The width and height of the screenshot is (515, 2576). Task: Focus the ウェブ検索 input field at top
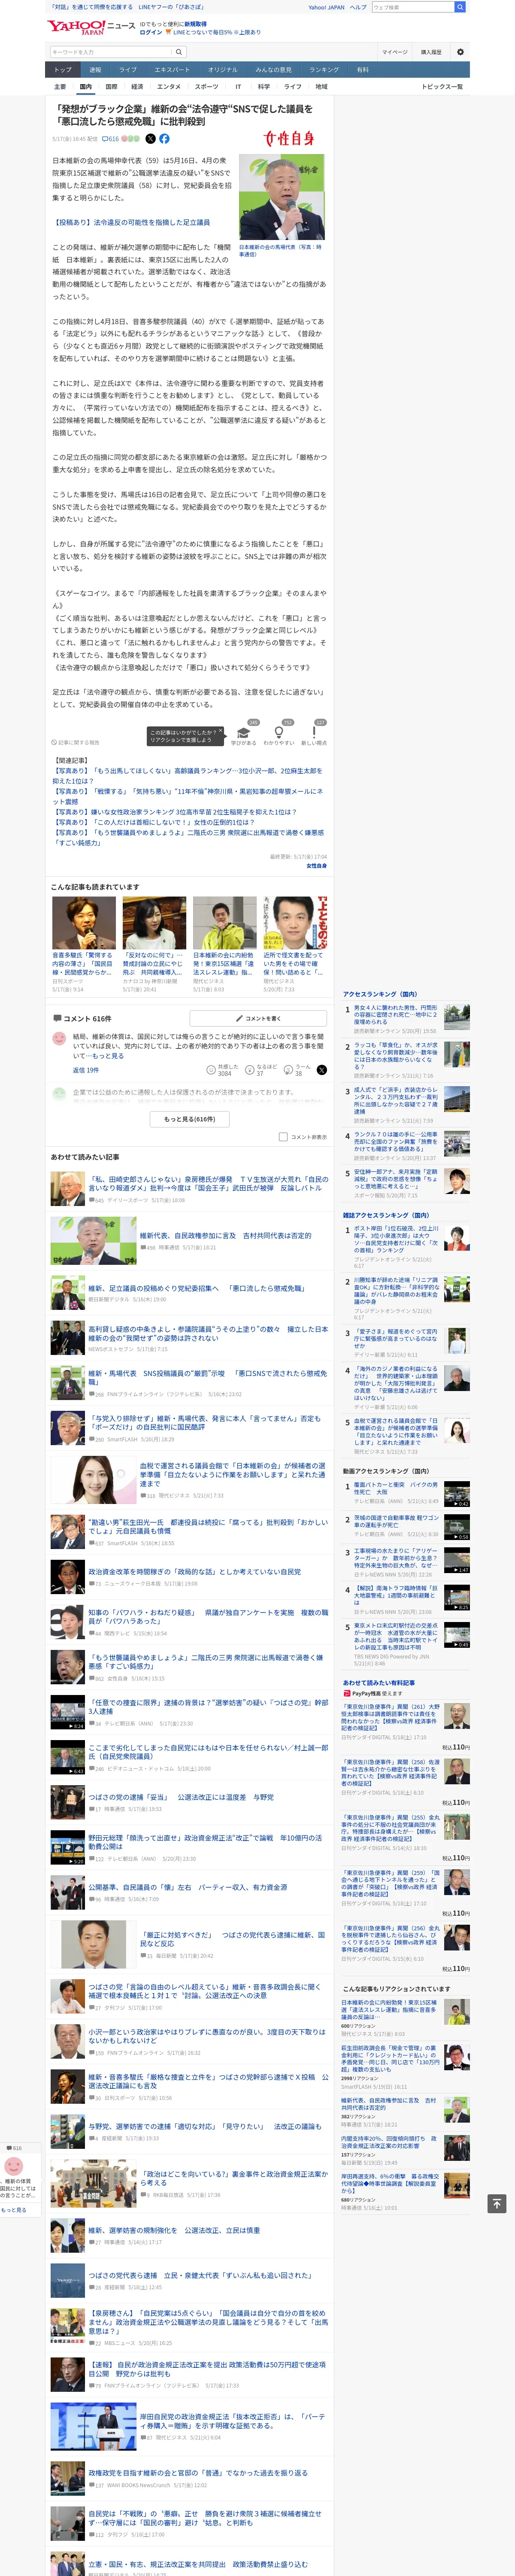pyautogui.click(x=413, y=7)
